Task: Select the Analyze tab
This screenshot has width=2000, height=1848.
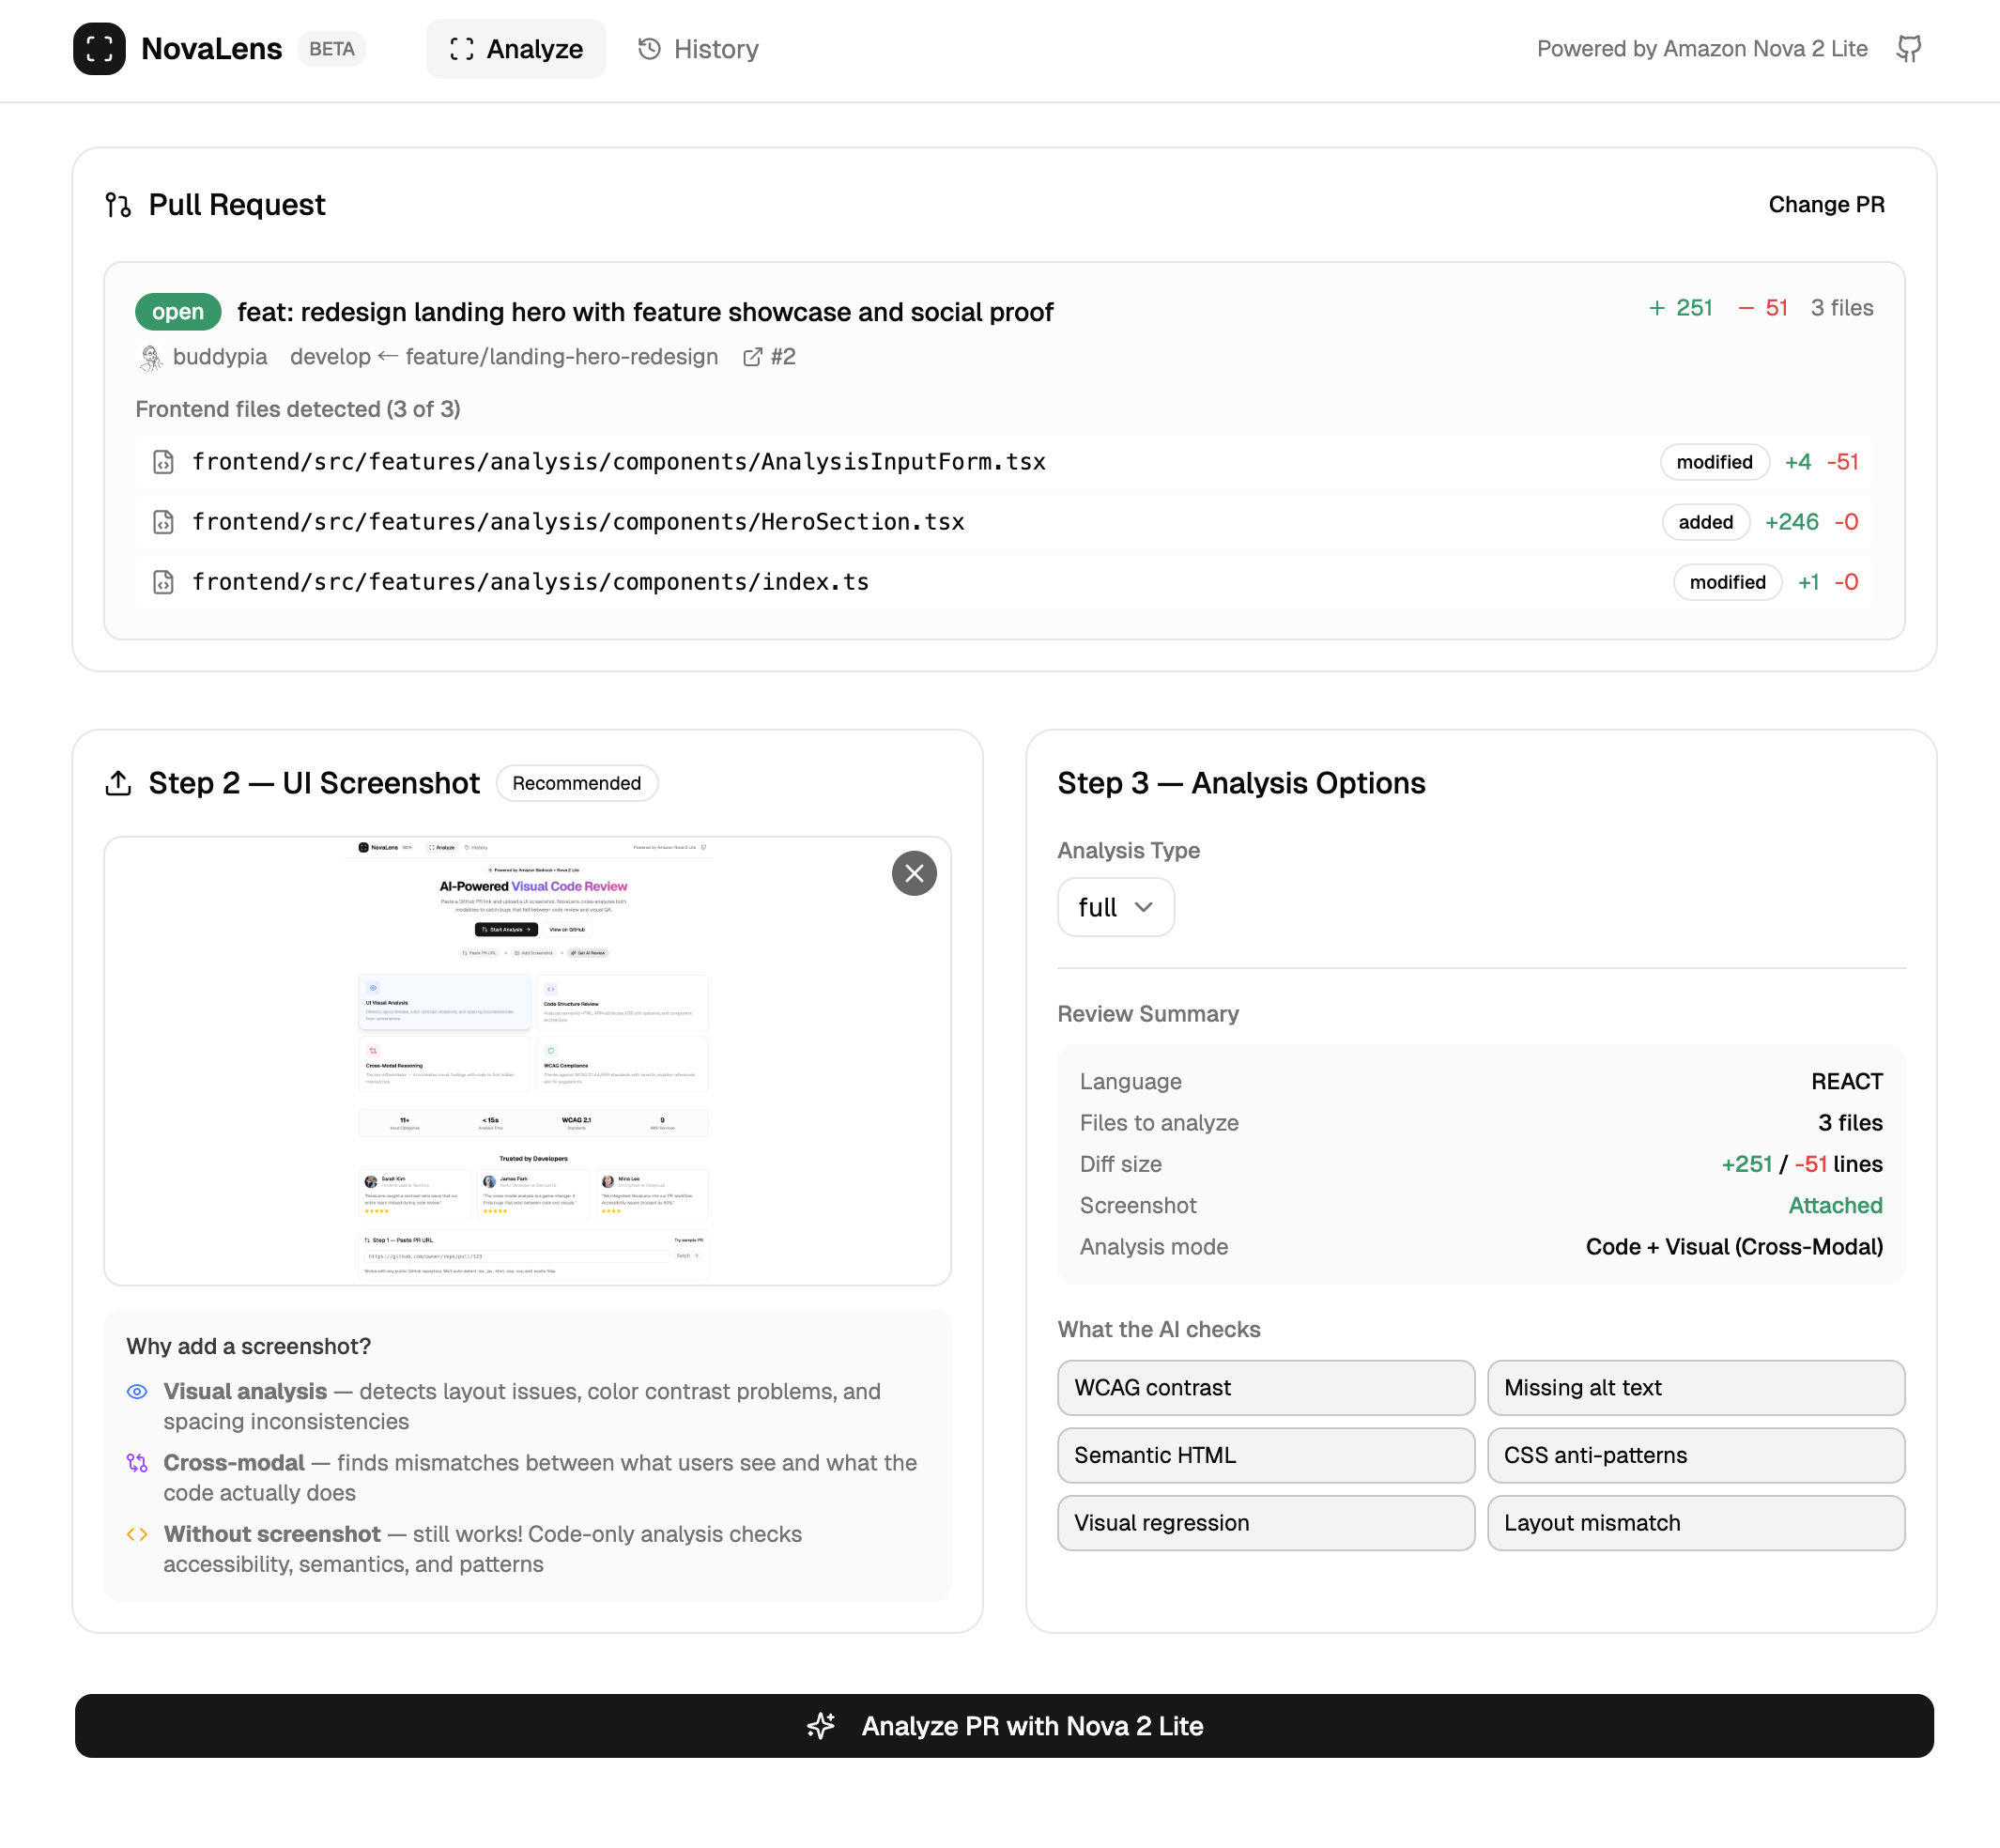Action: (x=516, y=49)
